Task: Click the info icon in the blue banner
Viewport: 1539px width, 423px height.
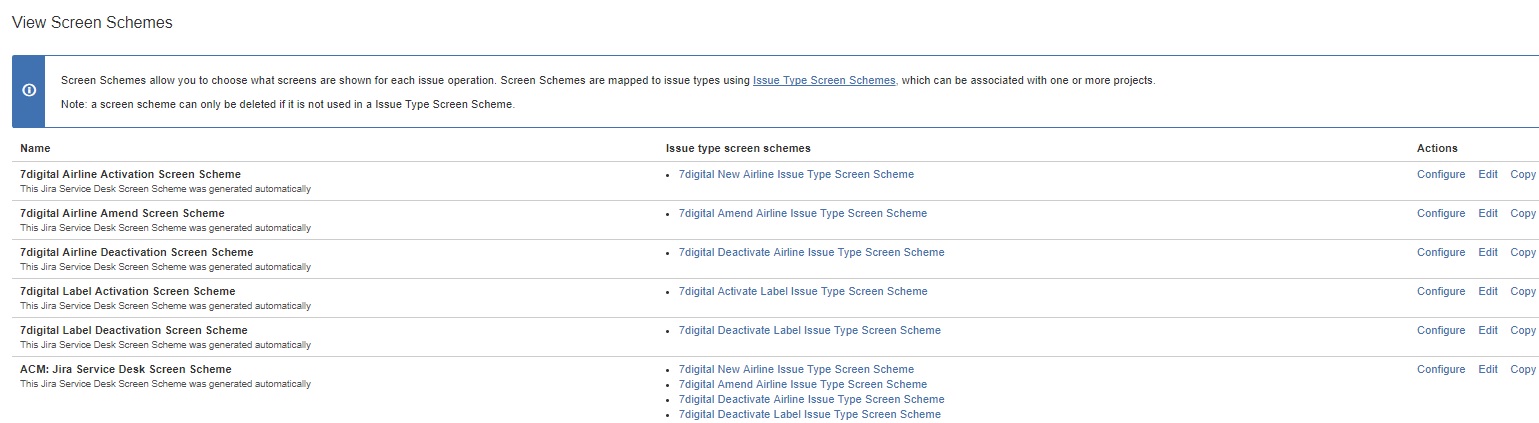Action: [x=29, y=91]
